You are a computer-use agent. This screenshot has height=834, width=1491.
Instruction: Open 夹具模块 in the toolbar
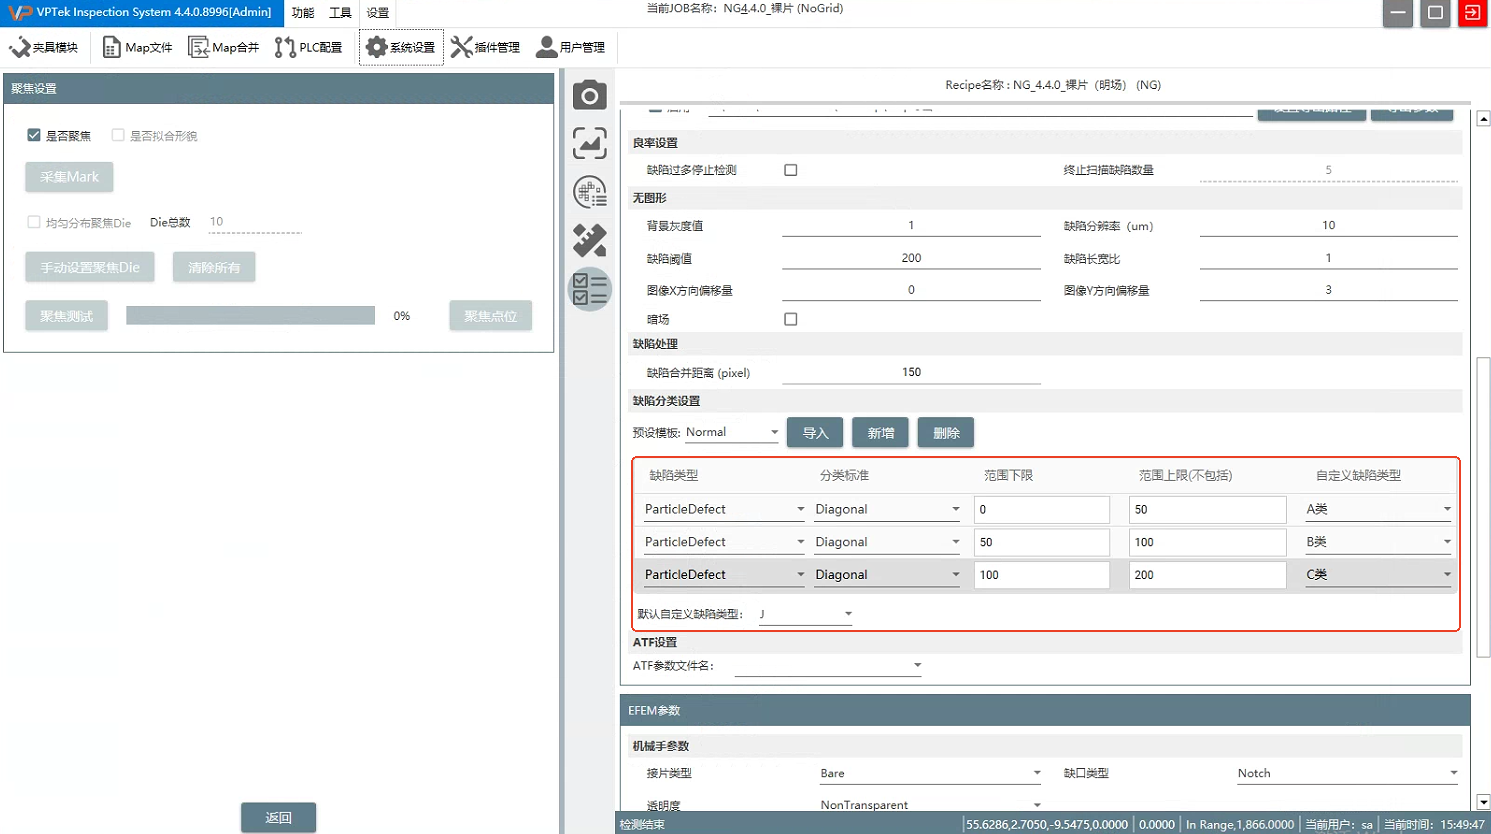pos(44,47)
